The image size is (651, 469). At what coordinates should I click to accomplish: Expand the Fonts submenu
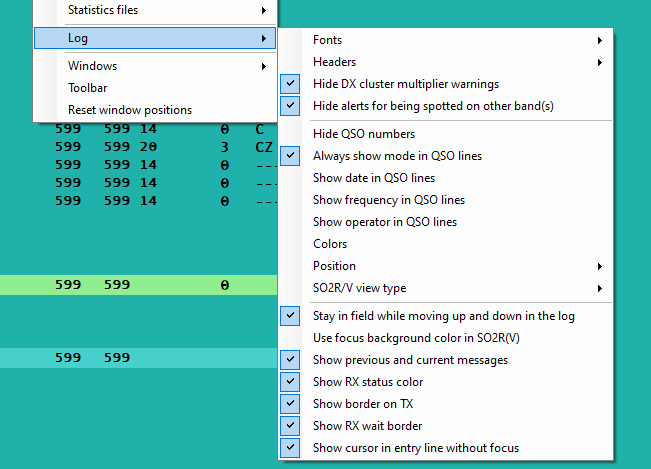pos(446,40)
